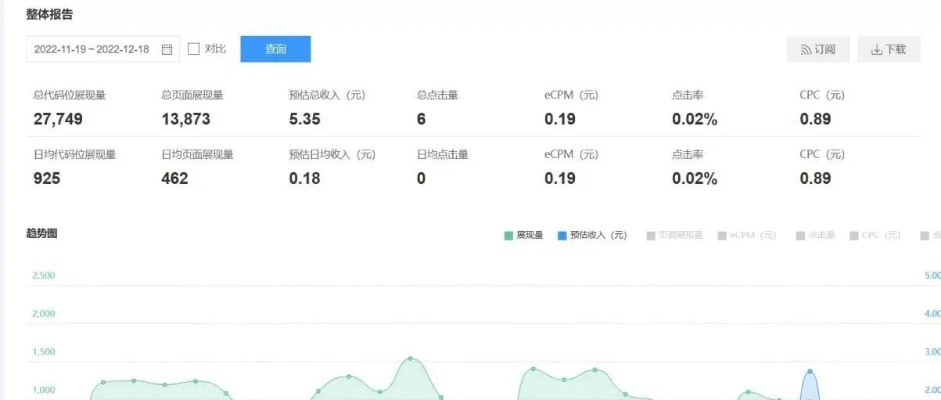Click the 日均点击量 value 0
941x400 pixels.
[x=421, y=179]
